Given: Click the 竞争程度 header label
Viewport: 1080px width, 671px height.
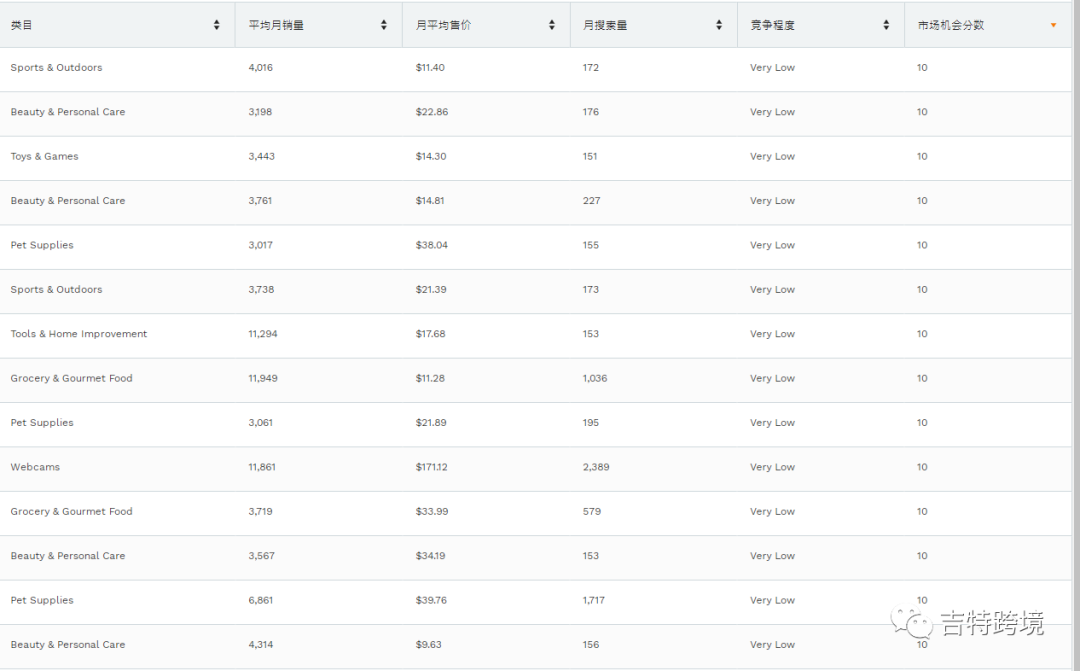Looking at the screenshot, I should pos(772,25).
